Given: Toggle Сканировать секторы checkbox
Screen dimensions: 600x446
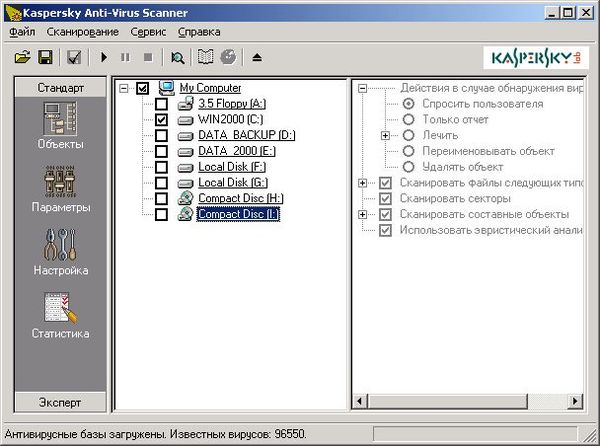Looking at the screenshot, I should pos(385,199).
